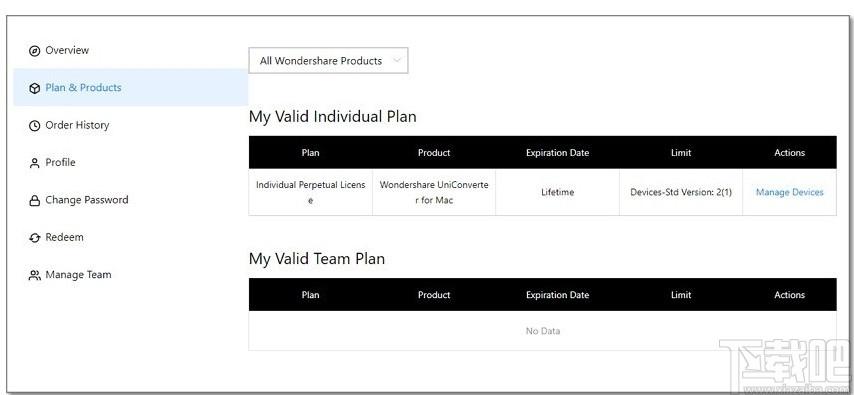Click the Wondershare UniConverter for Mac cell

(434, 192)
